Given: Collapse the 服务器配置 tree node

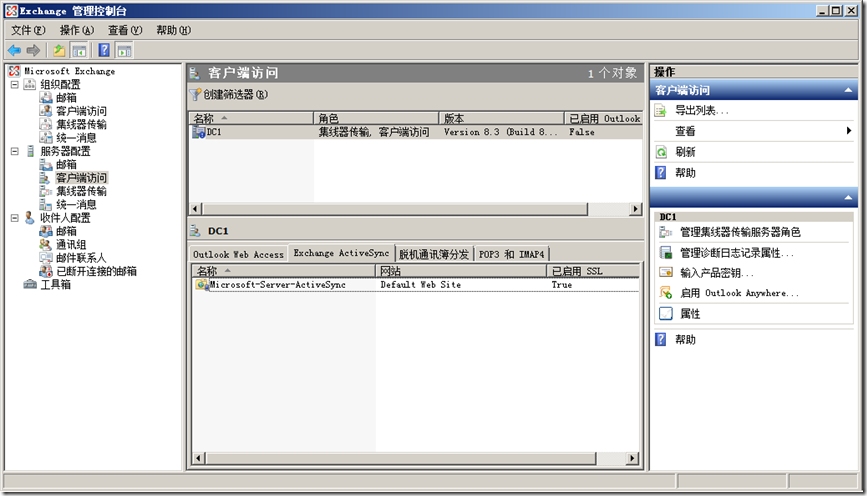Looking at the screenshot, I should (x=15, y=152).
